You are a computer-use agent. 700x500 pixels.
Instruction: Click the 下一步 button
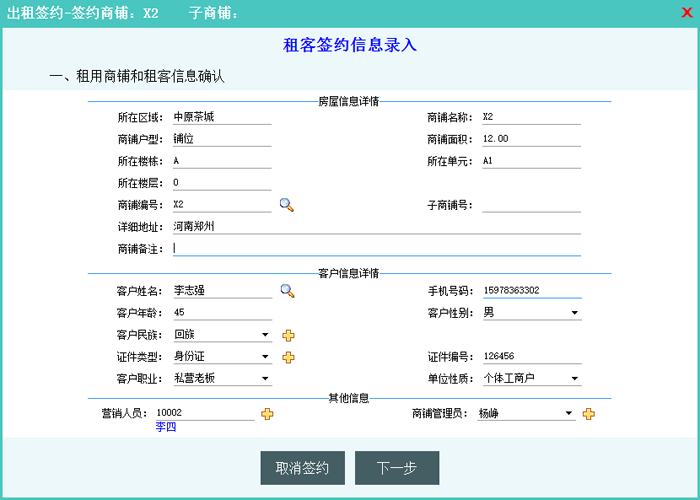pyautogui.click(x=397, y=468)
